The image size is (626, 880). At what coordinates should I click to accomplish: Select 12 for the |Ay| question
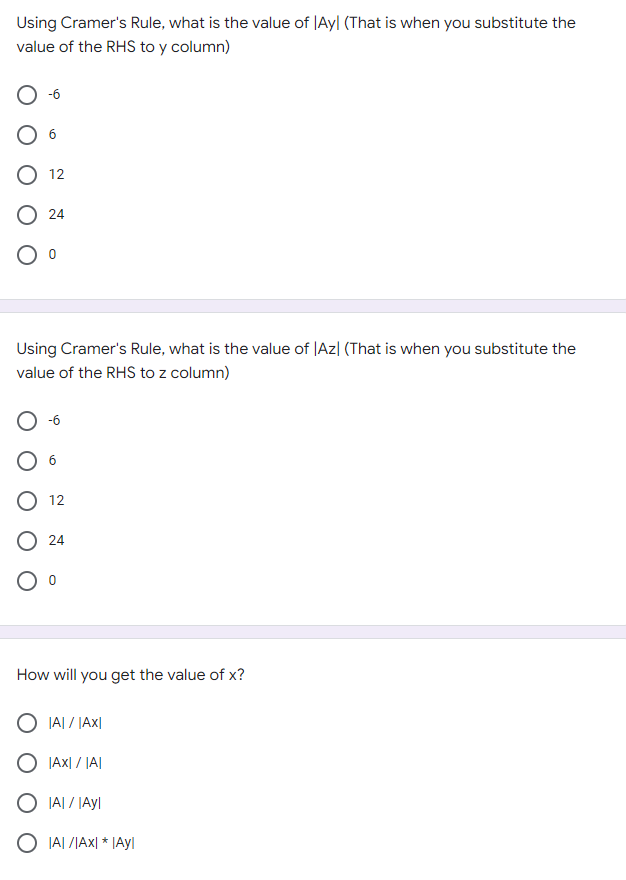click(x=27, y=174)
